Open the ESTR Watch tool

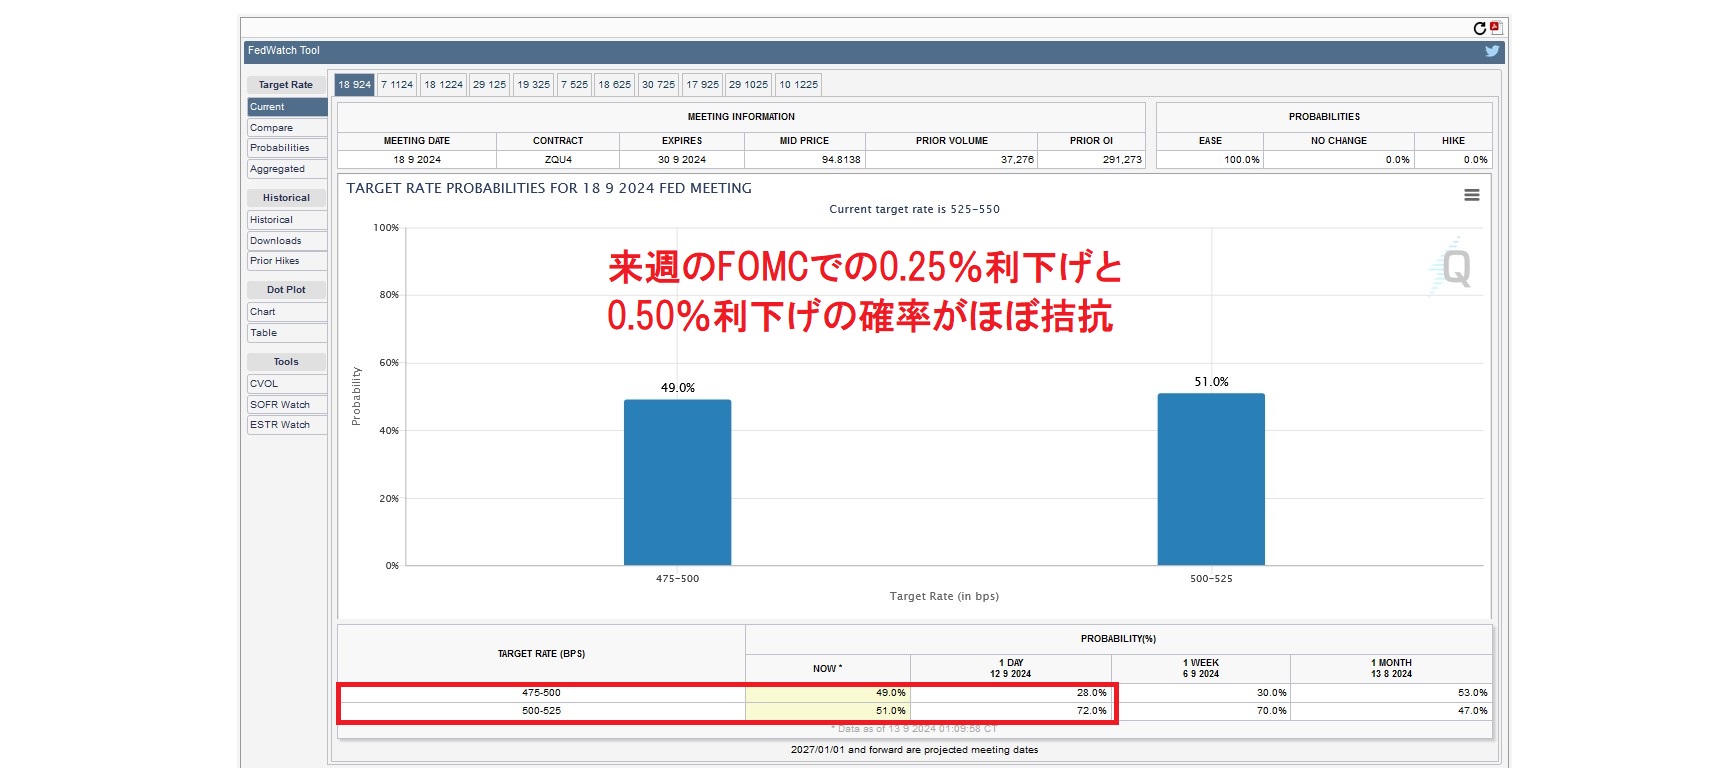pos(287,425)
